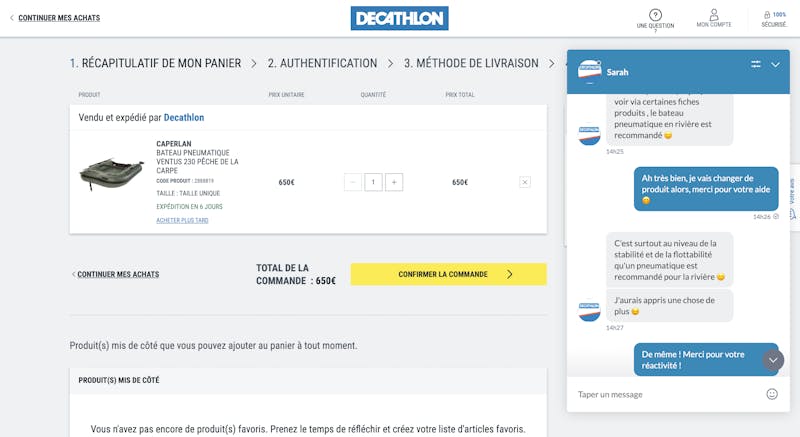This screenshot has height=437, width=800.
Task: Open the emoji picker in chat
Action: pyautogui.click(x=772, y=394)
